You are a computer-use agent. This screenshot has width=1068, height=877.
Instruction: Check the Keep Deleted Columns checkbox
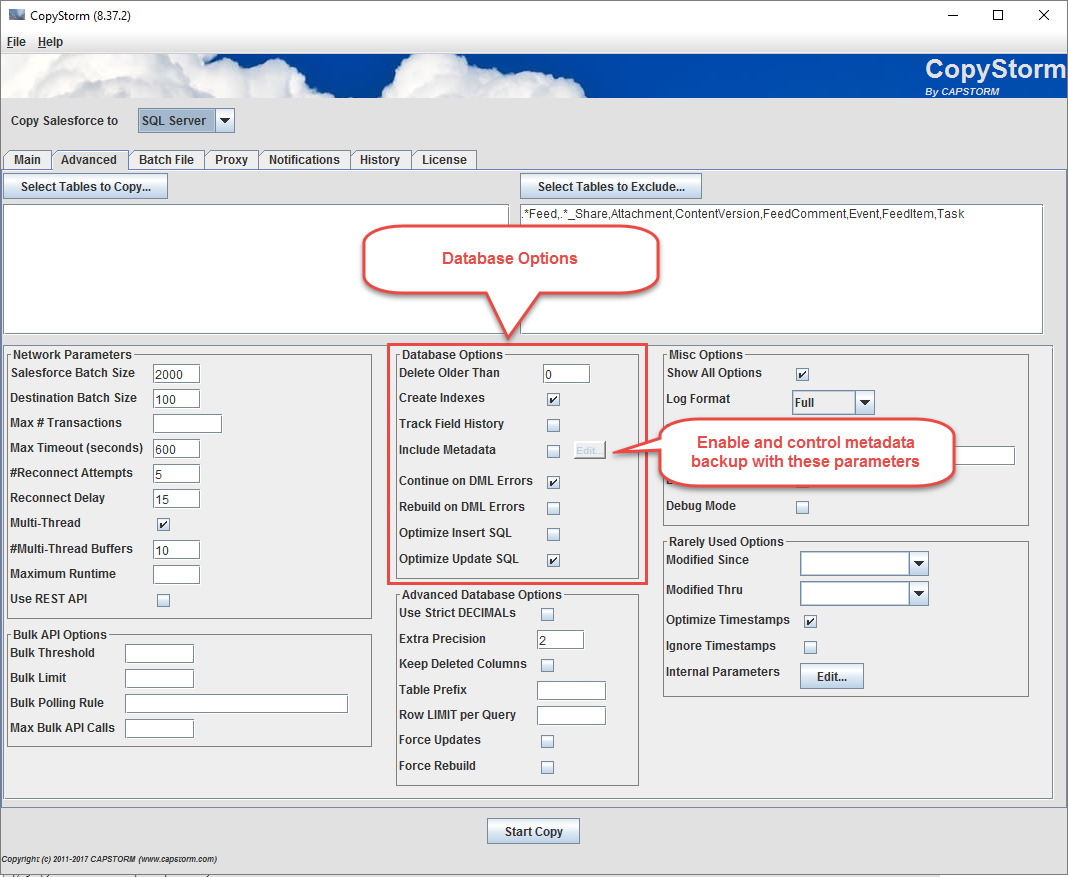548,665
